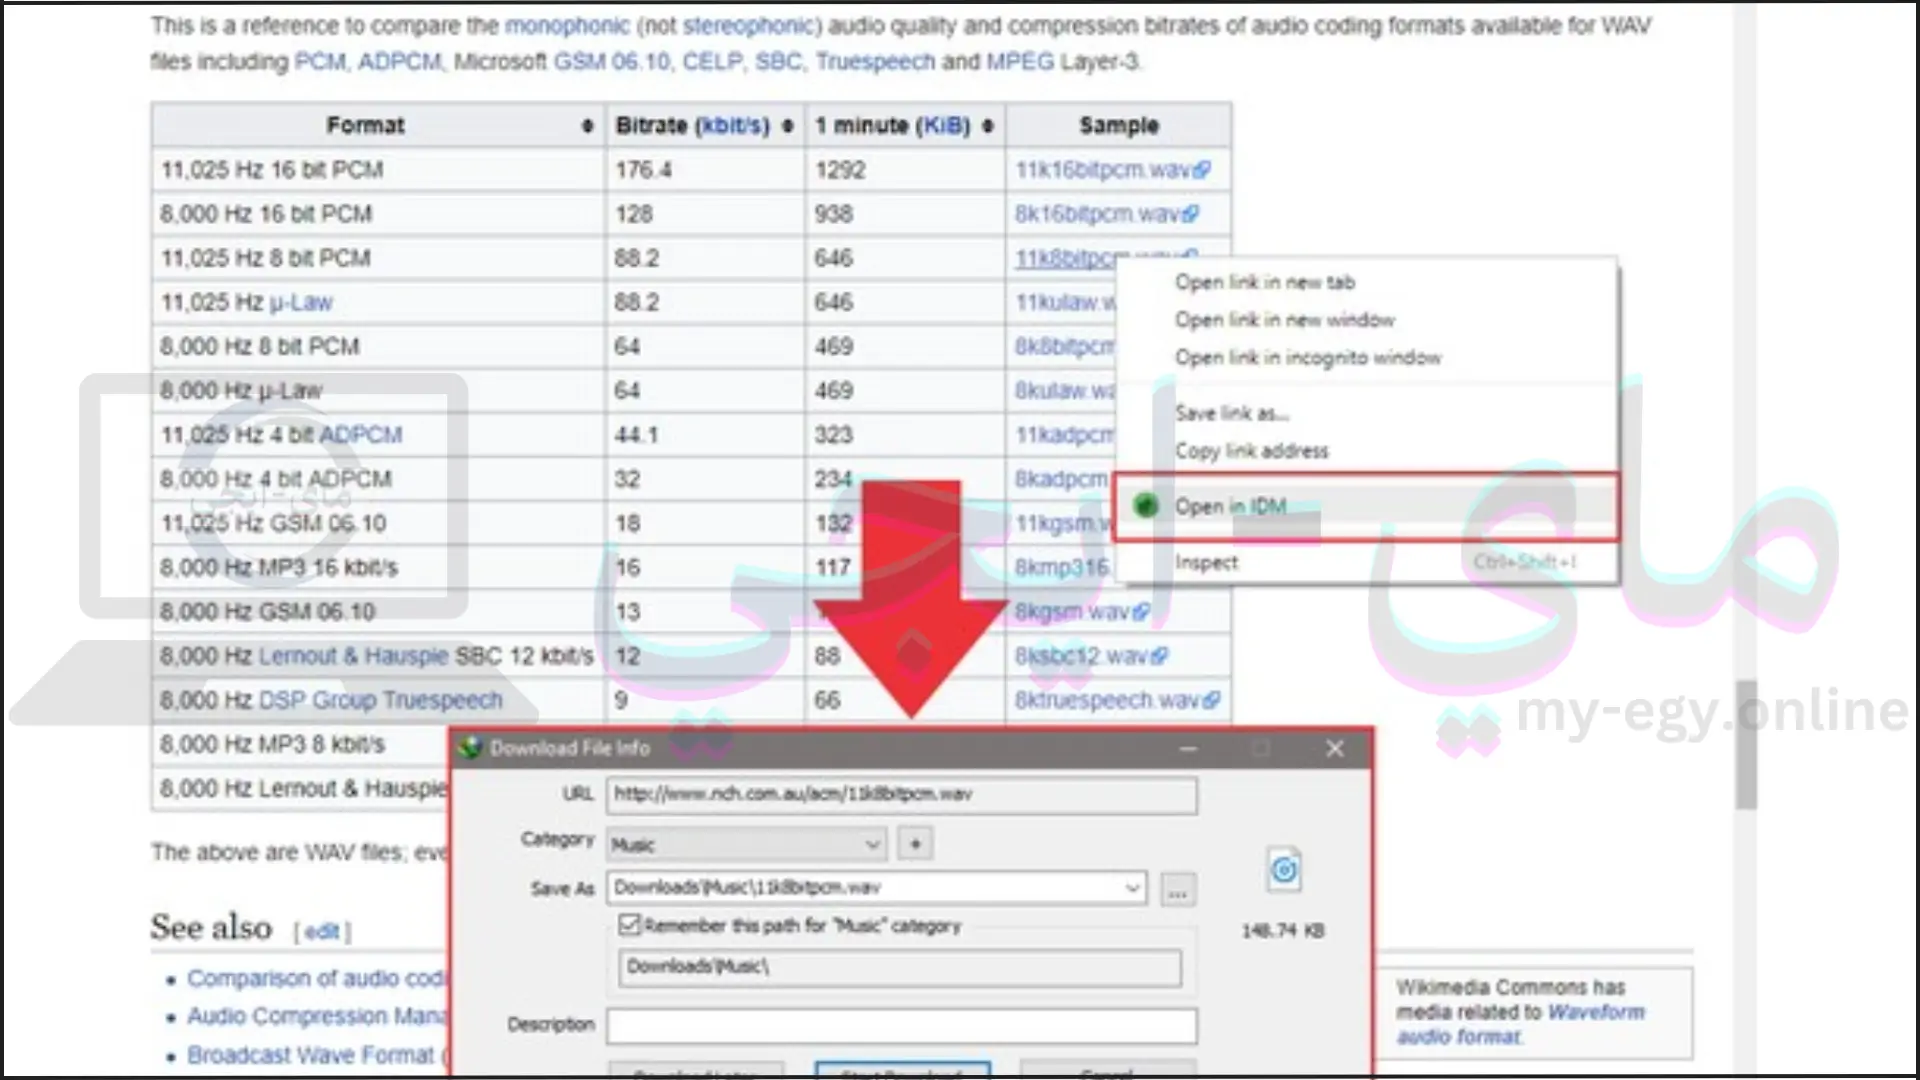This screenshot has height=1080, width=1920.
Task: Choose Open link in new window
Action: [x=1285, y=320]
